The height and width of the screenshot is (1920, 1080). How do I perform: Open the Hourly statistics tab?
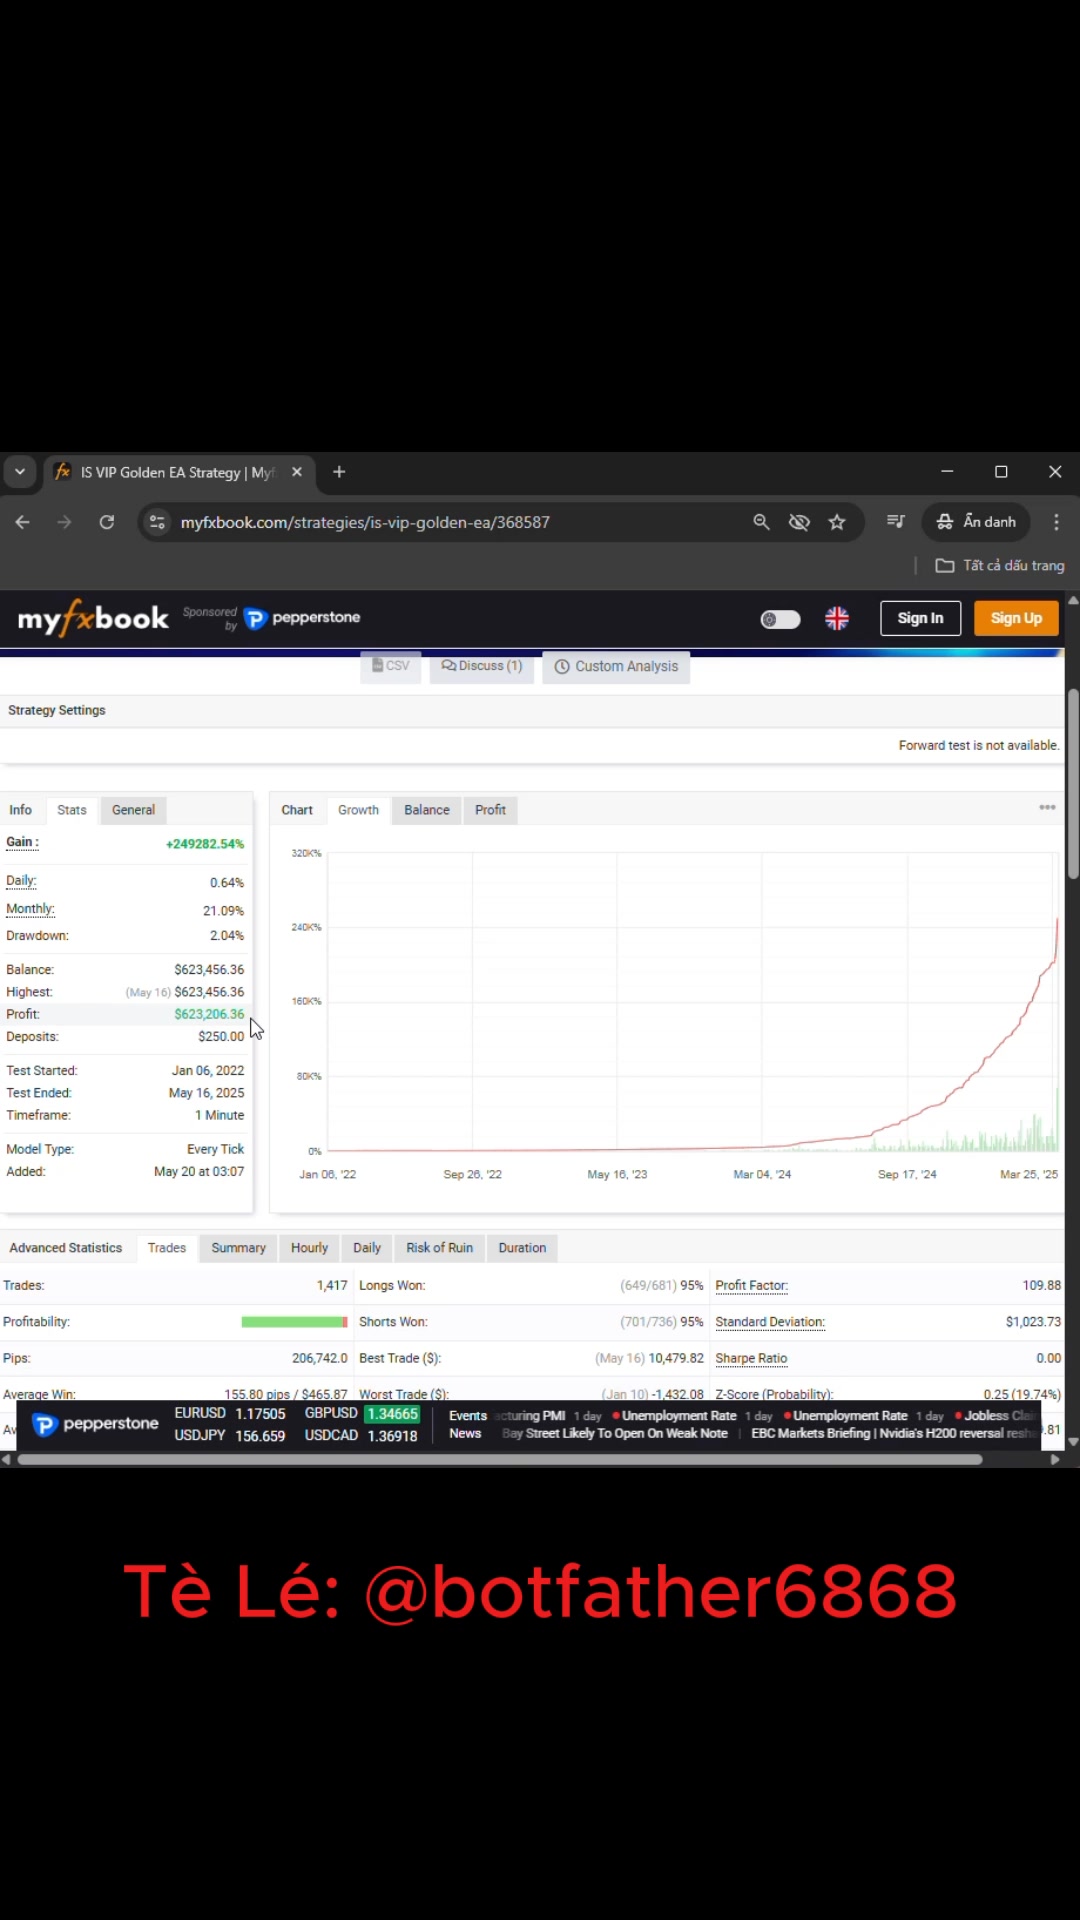(x=309, y=1248)
